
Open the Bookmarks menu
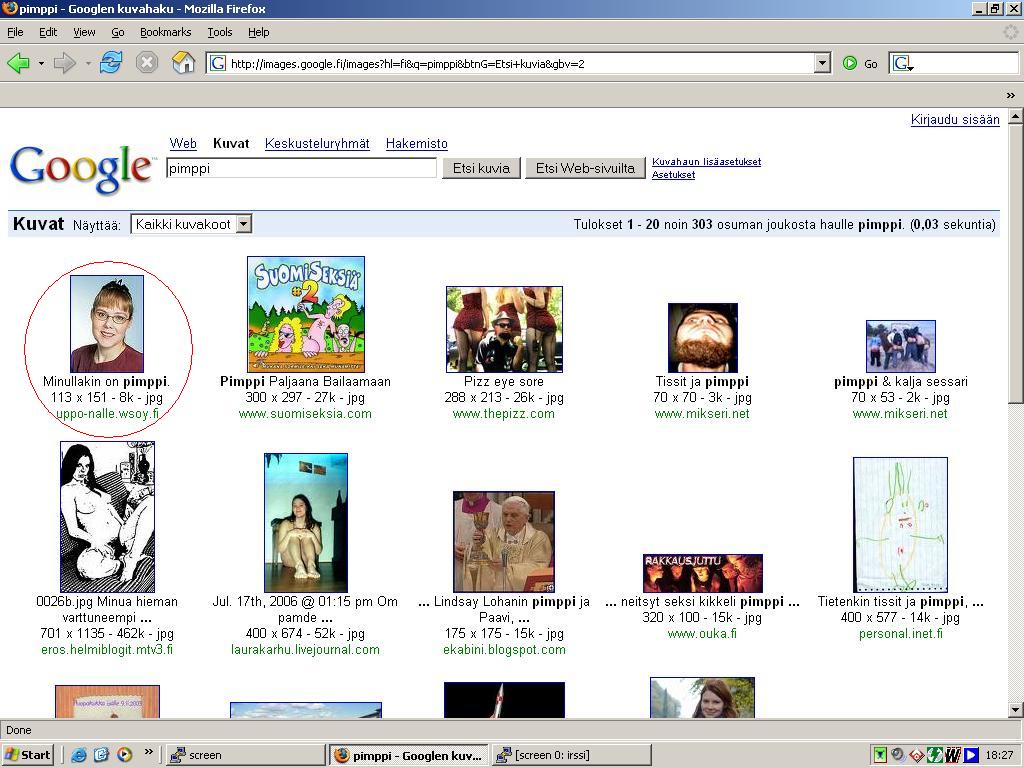pyautogui.click(x=165, y=32)
